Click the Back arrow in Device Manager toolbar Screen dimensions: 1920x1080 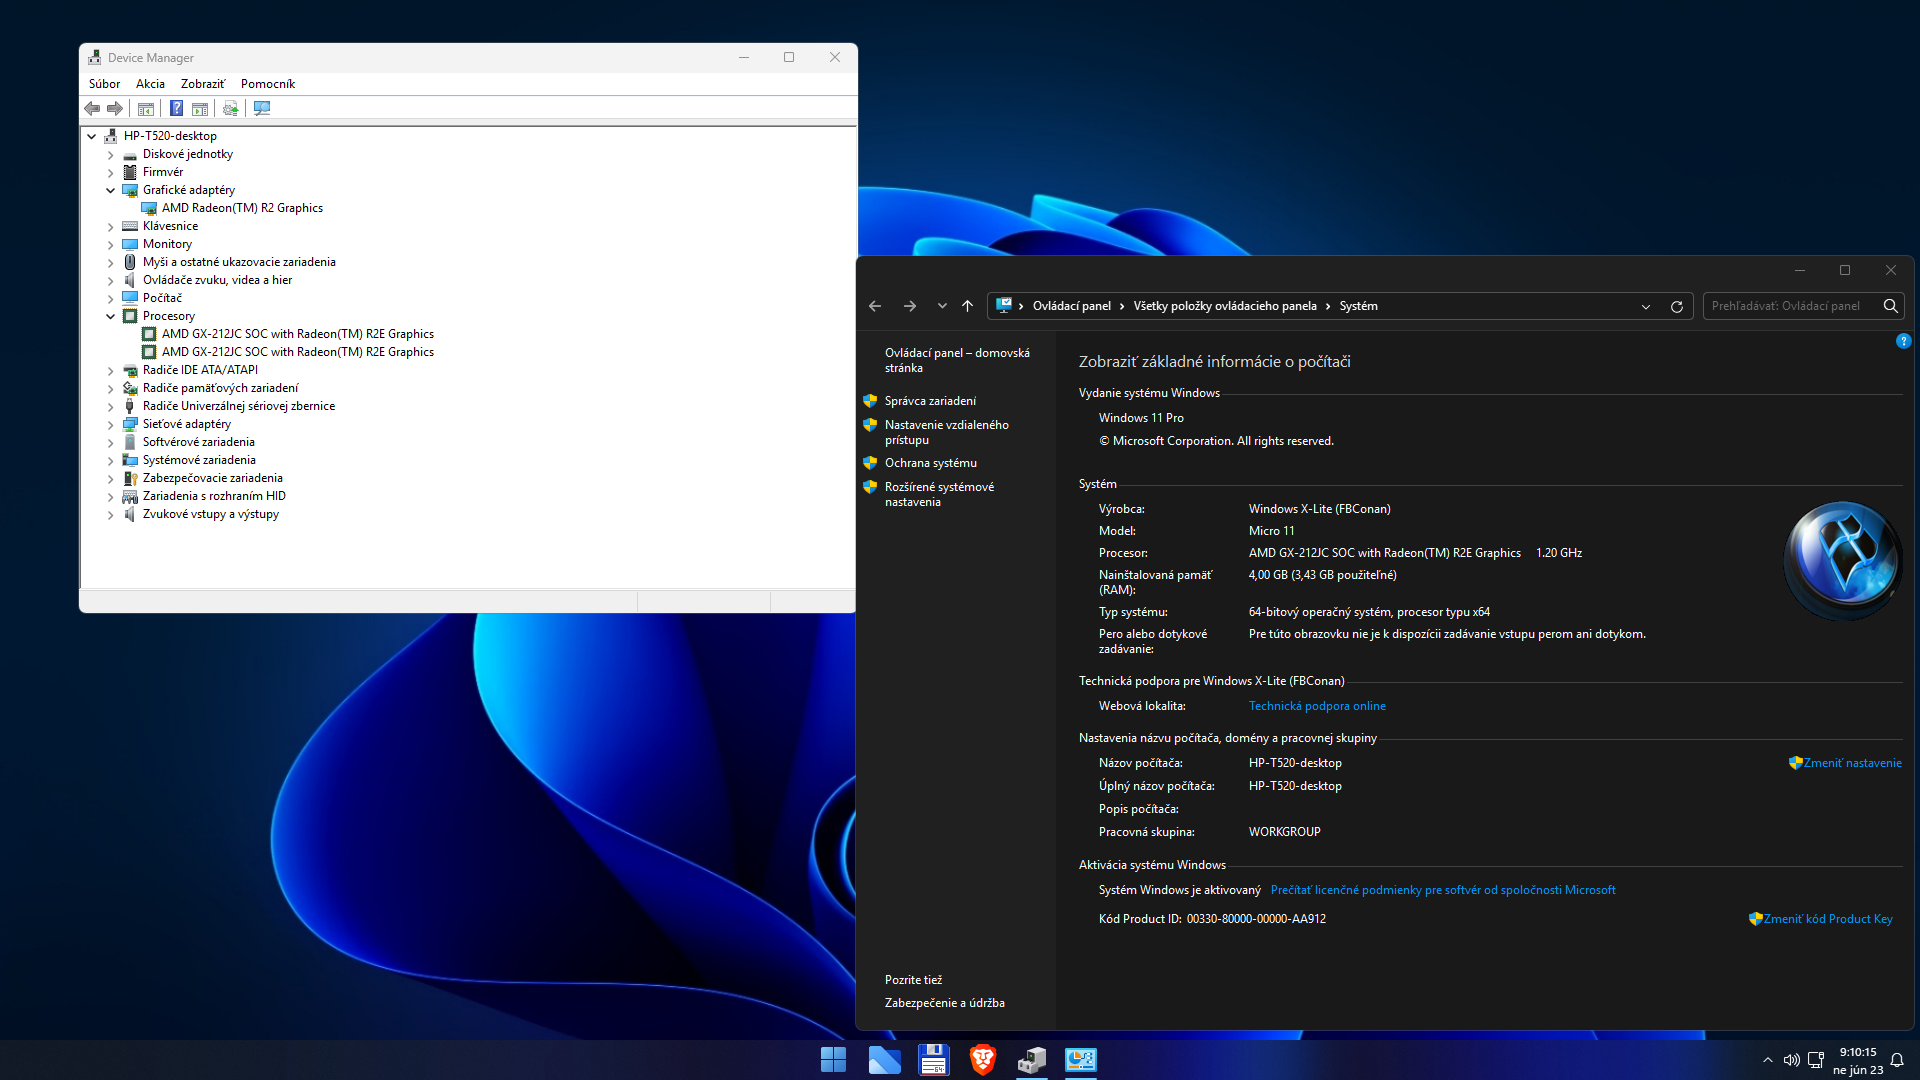click(x=92, y=108)
